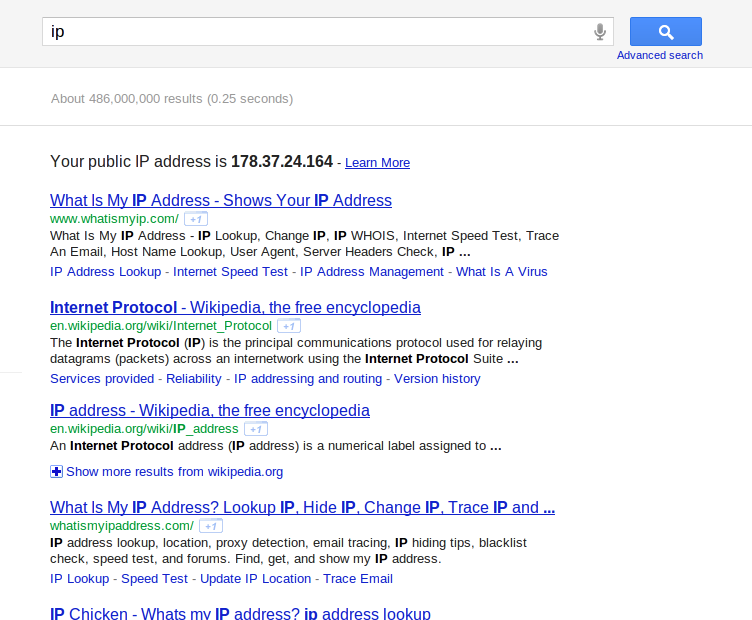Open the Learn More link
The image size is (752, 620).
tap(377, 163)
